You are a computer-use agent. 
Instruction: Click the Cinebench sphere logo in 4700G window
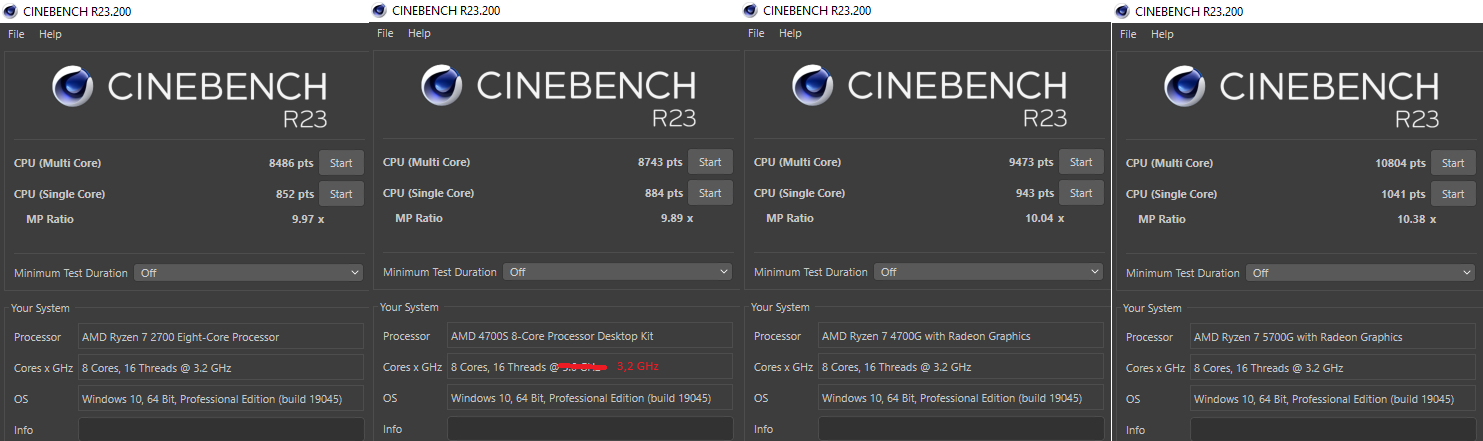(x=813, y=86)
